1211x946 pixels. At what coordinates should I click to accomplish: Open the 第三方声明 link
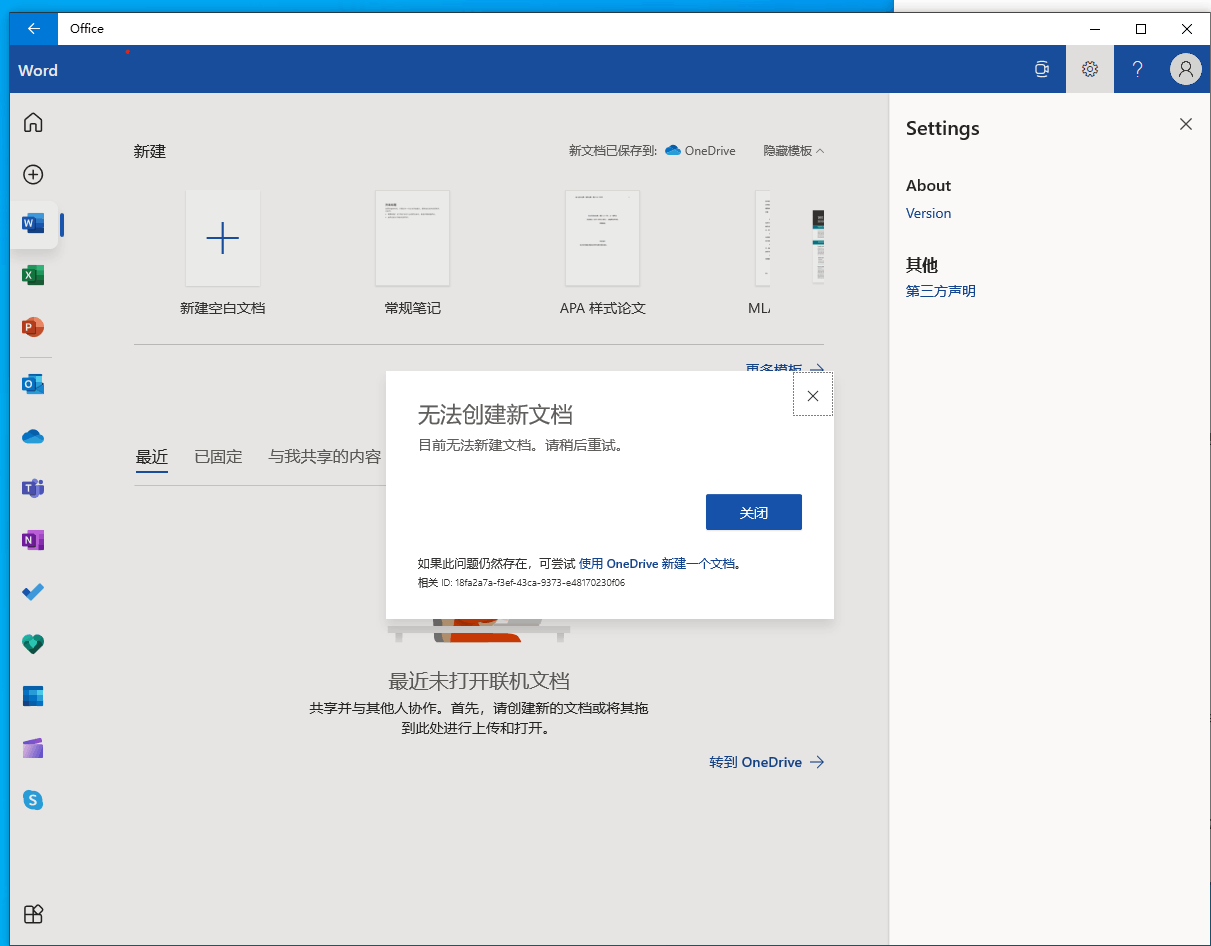pyautogui.click(x=941, y=291)
